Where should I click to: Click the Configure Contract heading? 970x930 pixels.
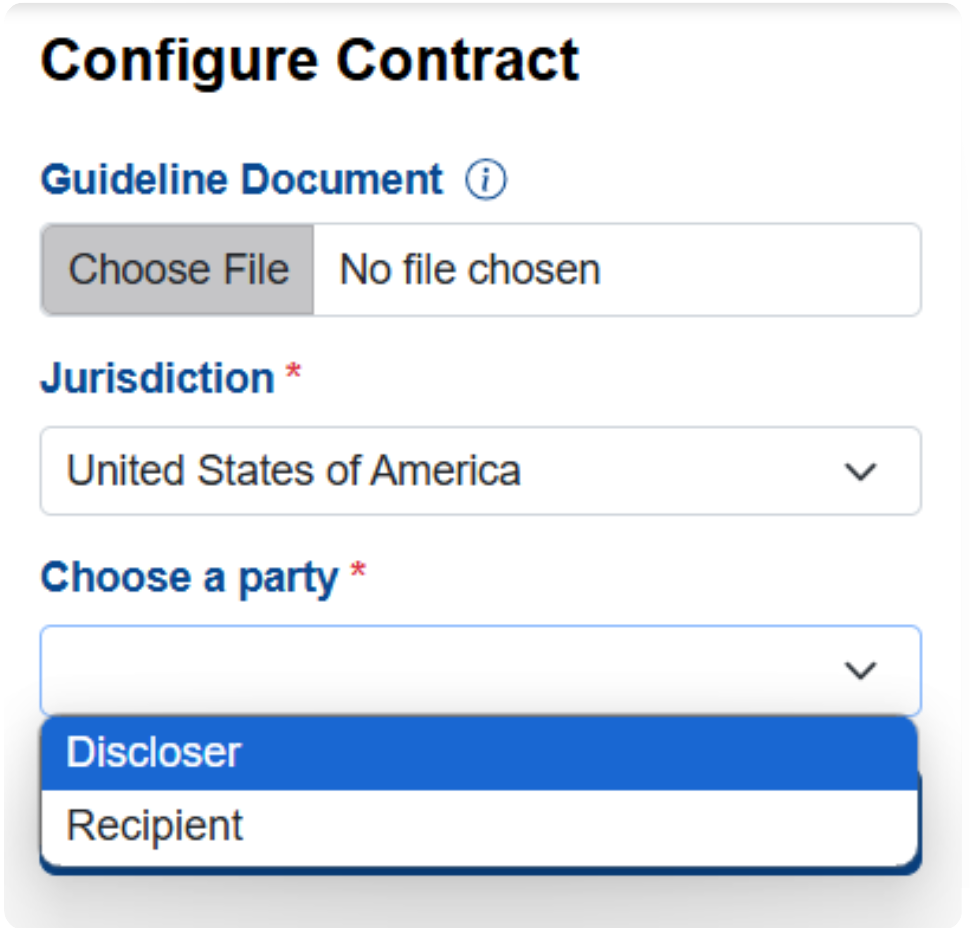pyautogui.click(x=310, y=61)
